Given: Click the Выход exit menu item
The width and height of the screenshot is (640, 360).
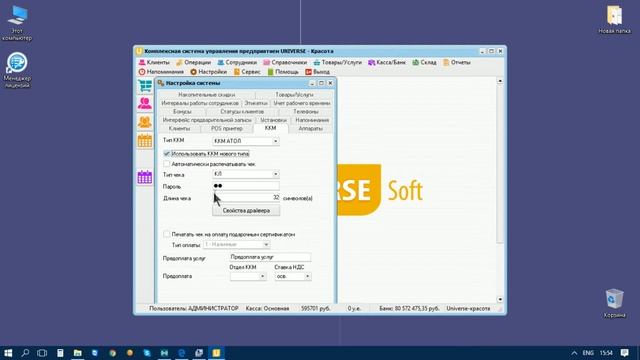Looking at the screenshot, I should pyautogui.click(x=318, y=72).
